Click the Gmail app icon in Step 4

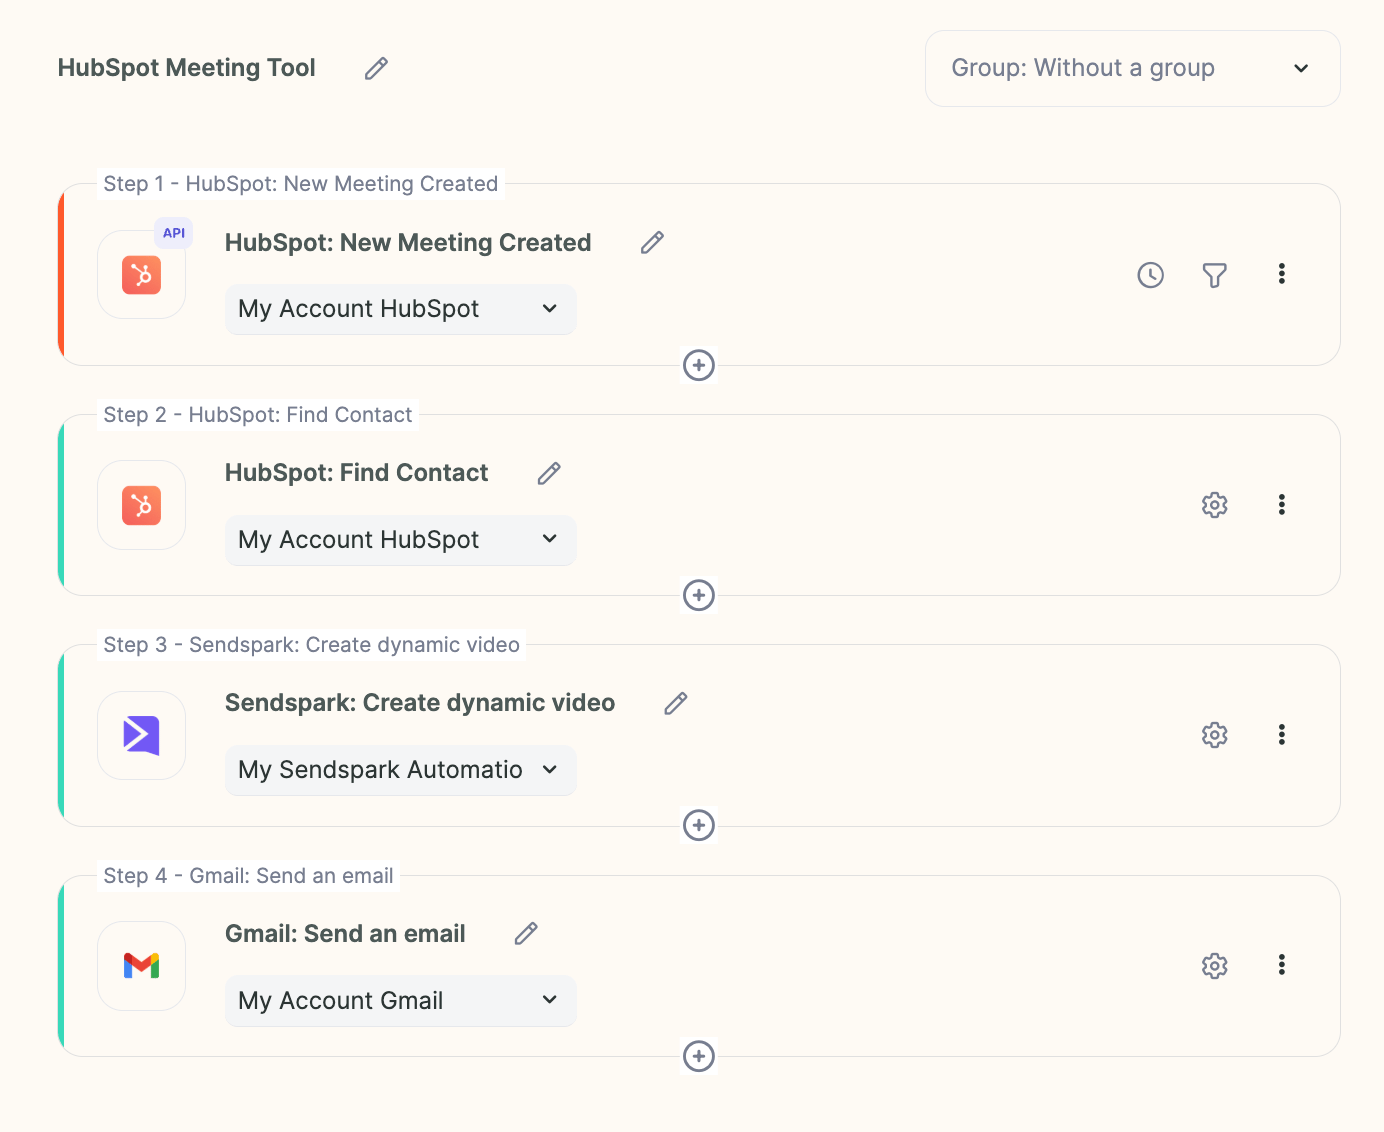click(142, 966)
